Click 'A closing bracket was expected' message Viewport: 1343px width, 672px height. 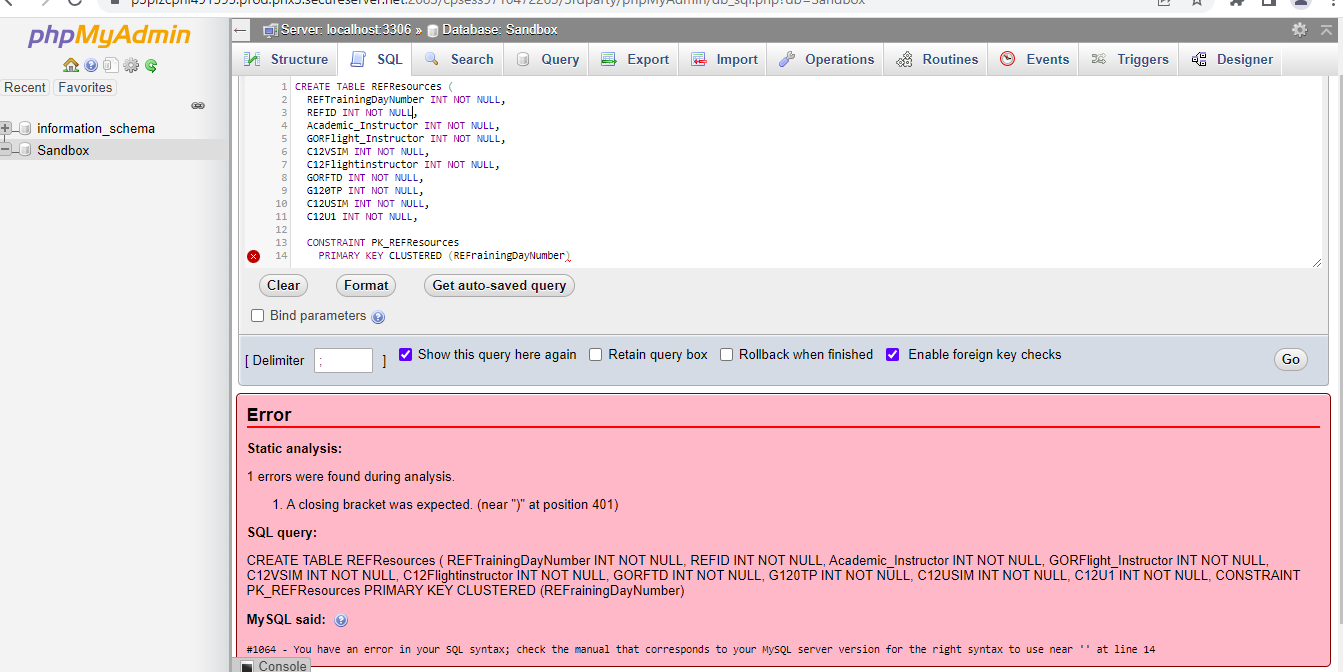tap(452, 504)
